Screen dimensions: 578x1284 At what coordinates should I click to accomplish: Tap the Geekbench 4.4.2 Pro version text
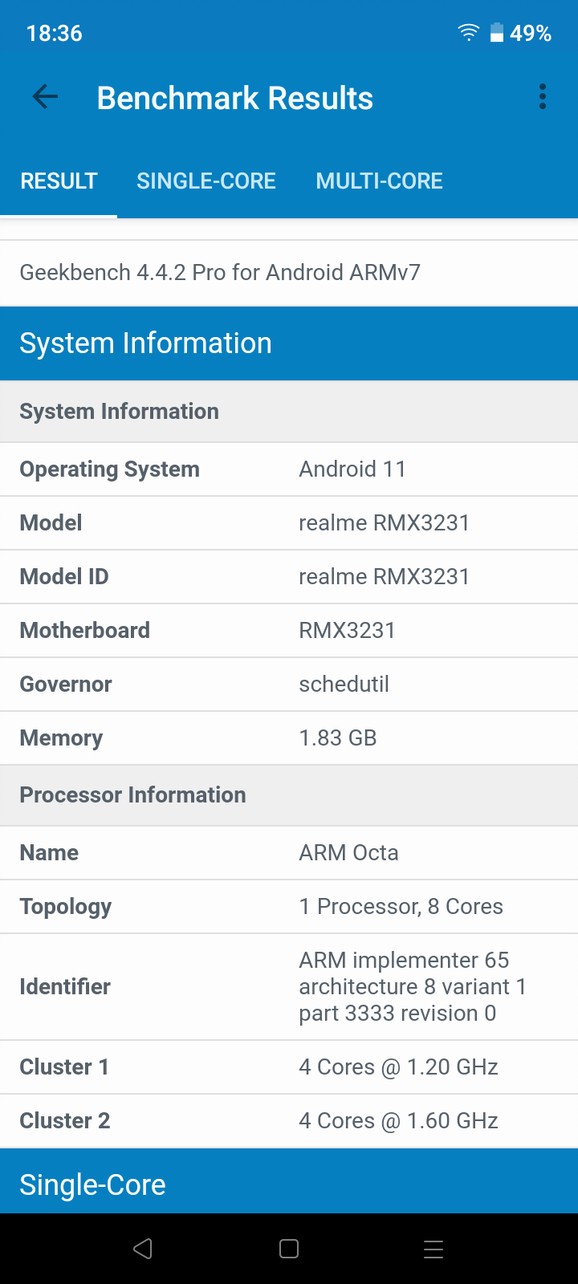(x=220, y=272)
